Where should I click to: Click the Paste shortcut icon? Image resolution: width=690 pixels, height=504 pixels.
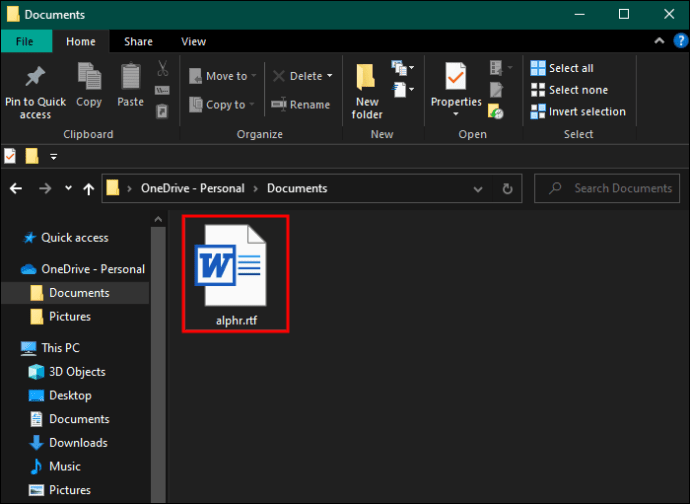coord(162,111)
